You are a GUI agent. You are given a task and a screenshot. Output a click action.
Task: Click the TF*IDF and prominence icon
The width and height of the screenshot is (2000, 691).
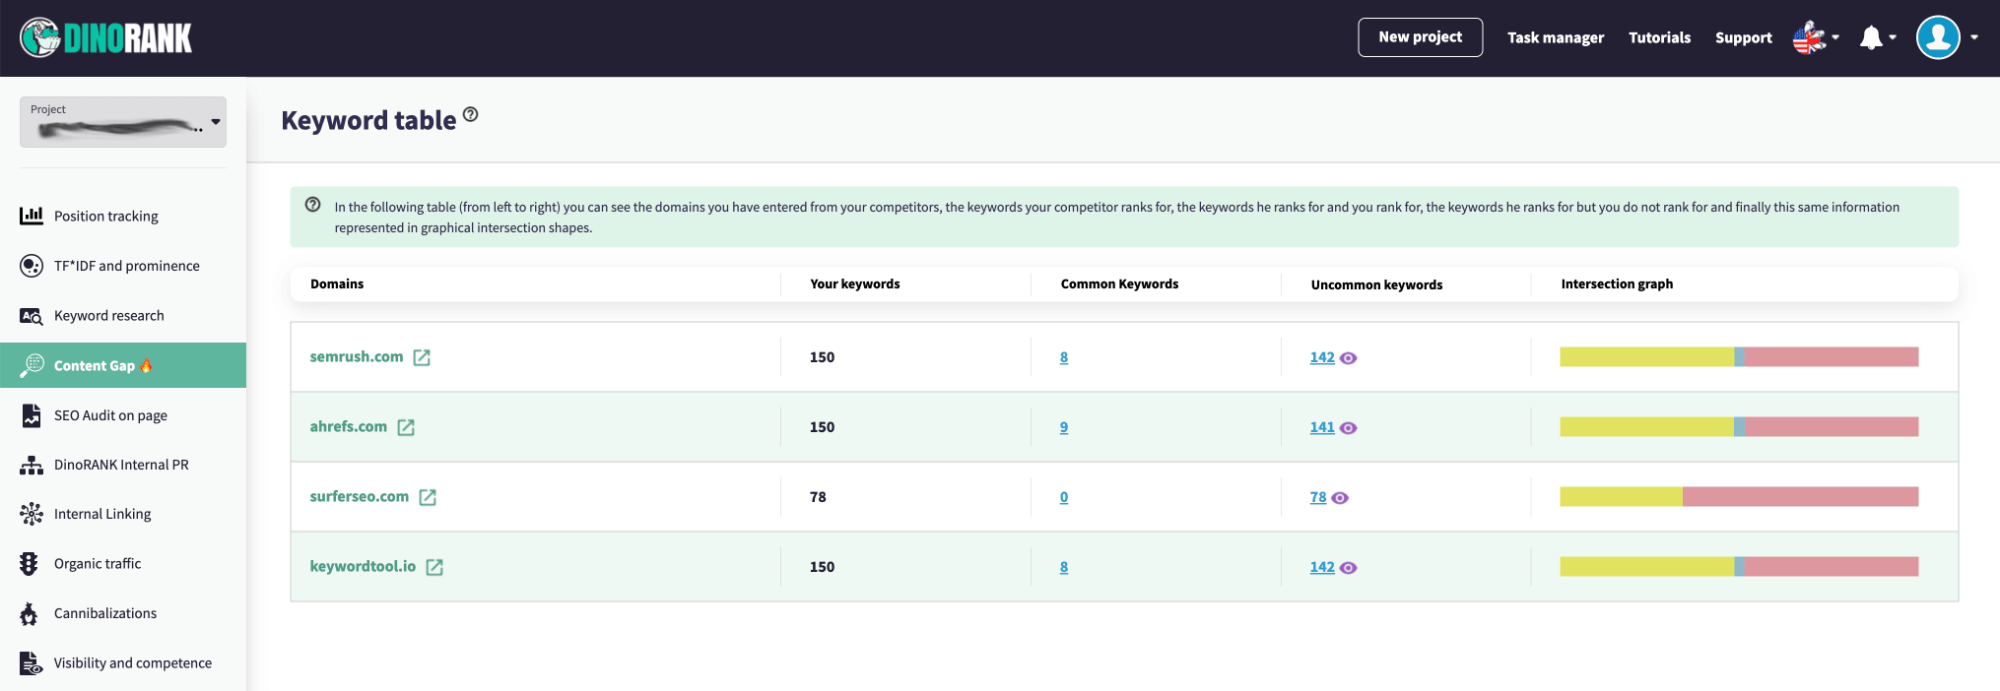pos(31,265)
